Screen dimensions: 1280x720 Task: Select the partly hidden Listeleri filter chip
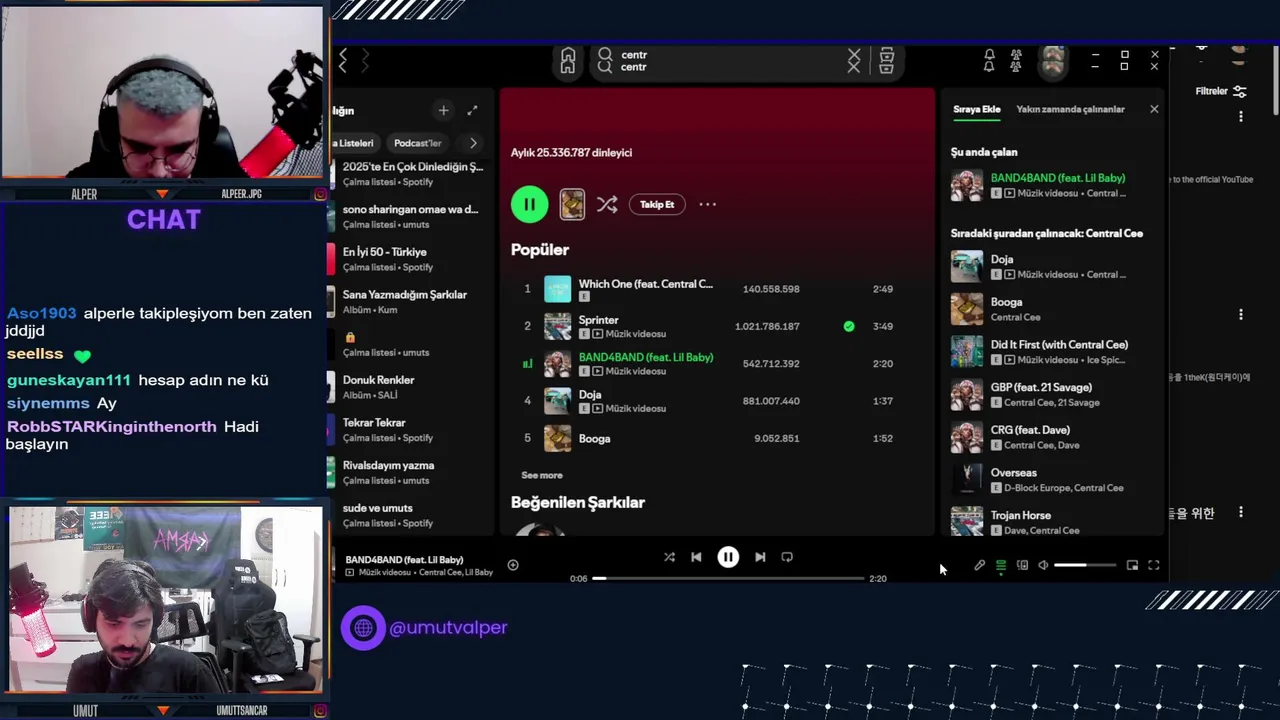(x=355, y=143)
